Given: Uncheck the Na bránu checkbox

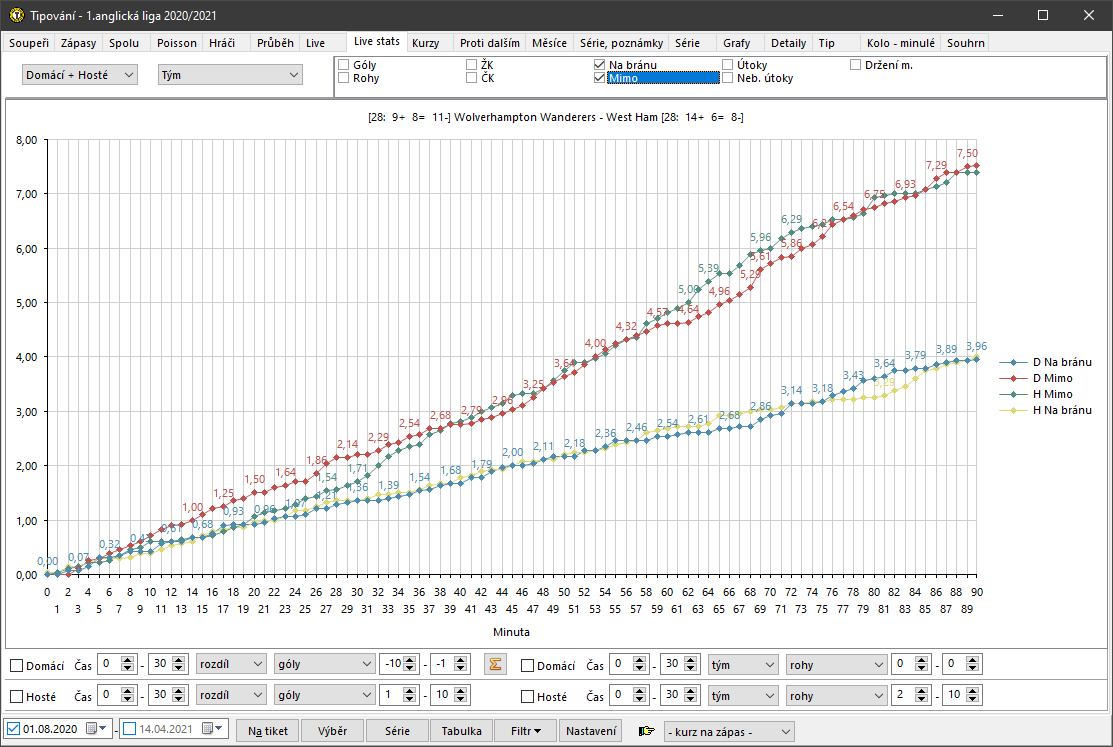Looking at the screenshot, I should point(599,65).
